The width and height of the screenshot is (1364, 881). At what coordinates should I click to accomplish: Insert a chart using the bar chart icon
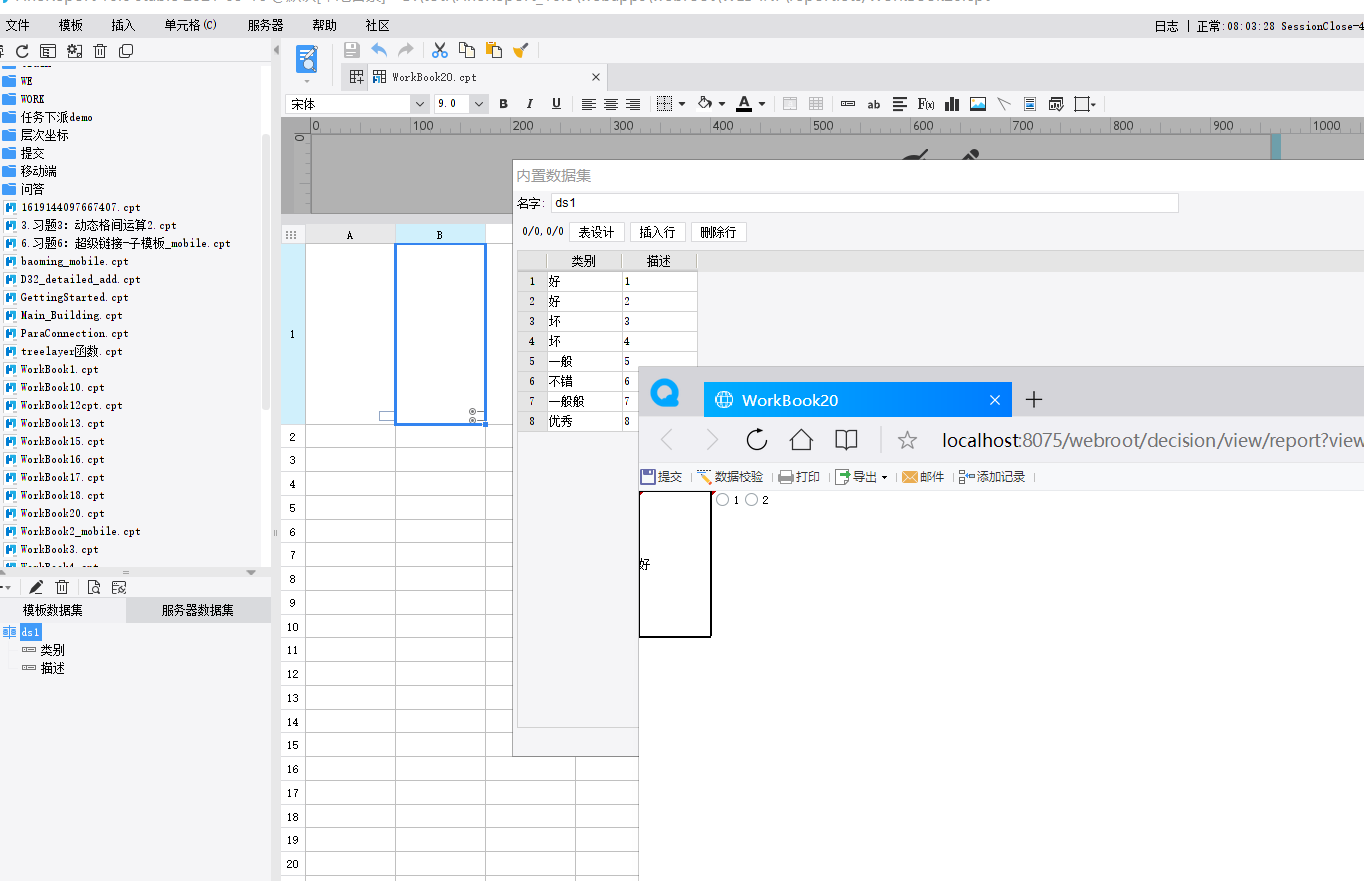coord(952,104)
